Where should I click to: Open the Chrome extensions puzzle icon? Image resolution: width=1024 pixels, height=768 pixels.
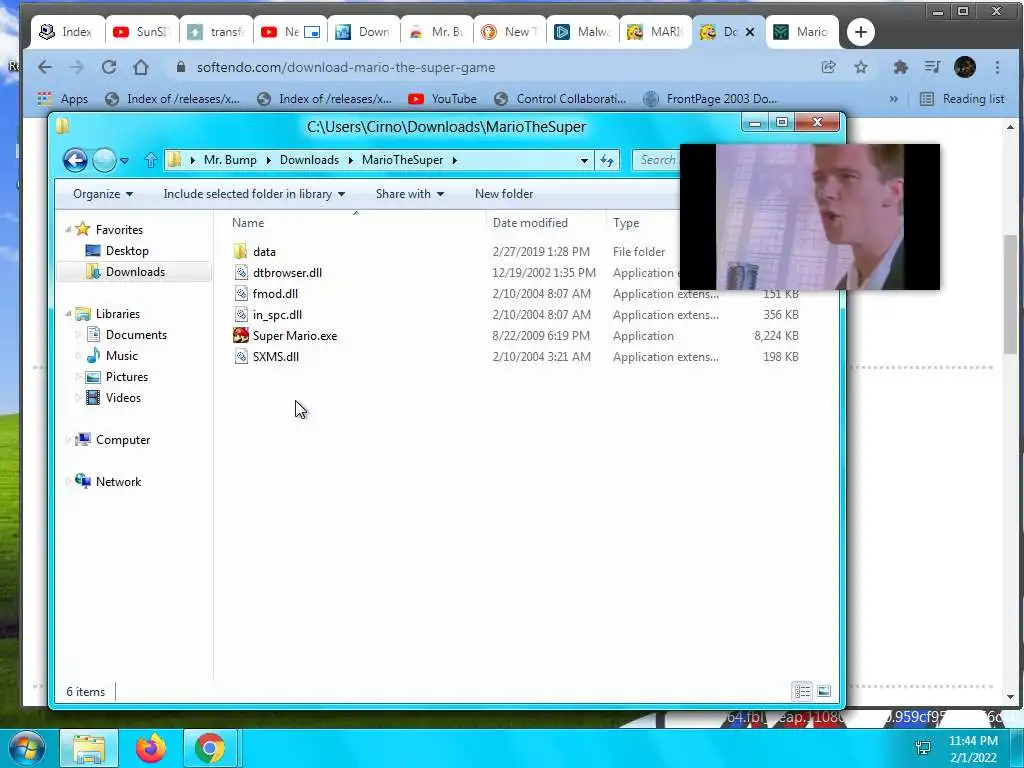(x=901, y=67)
